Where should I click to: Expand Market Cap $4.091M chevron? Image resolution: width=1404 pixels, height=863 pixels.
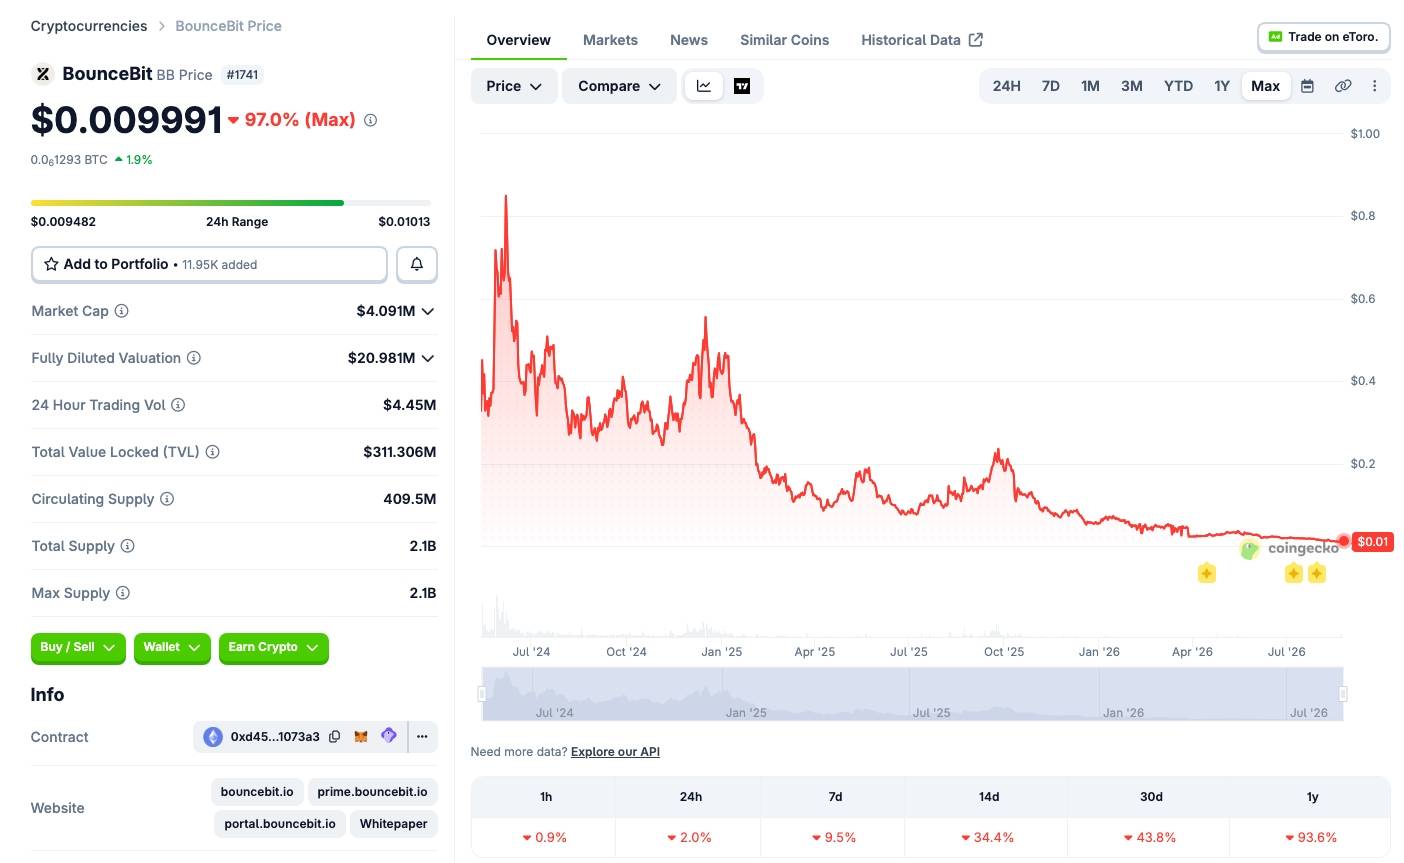(428, 311)
